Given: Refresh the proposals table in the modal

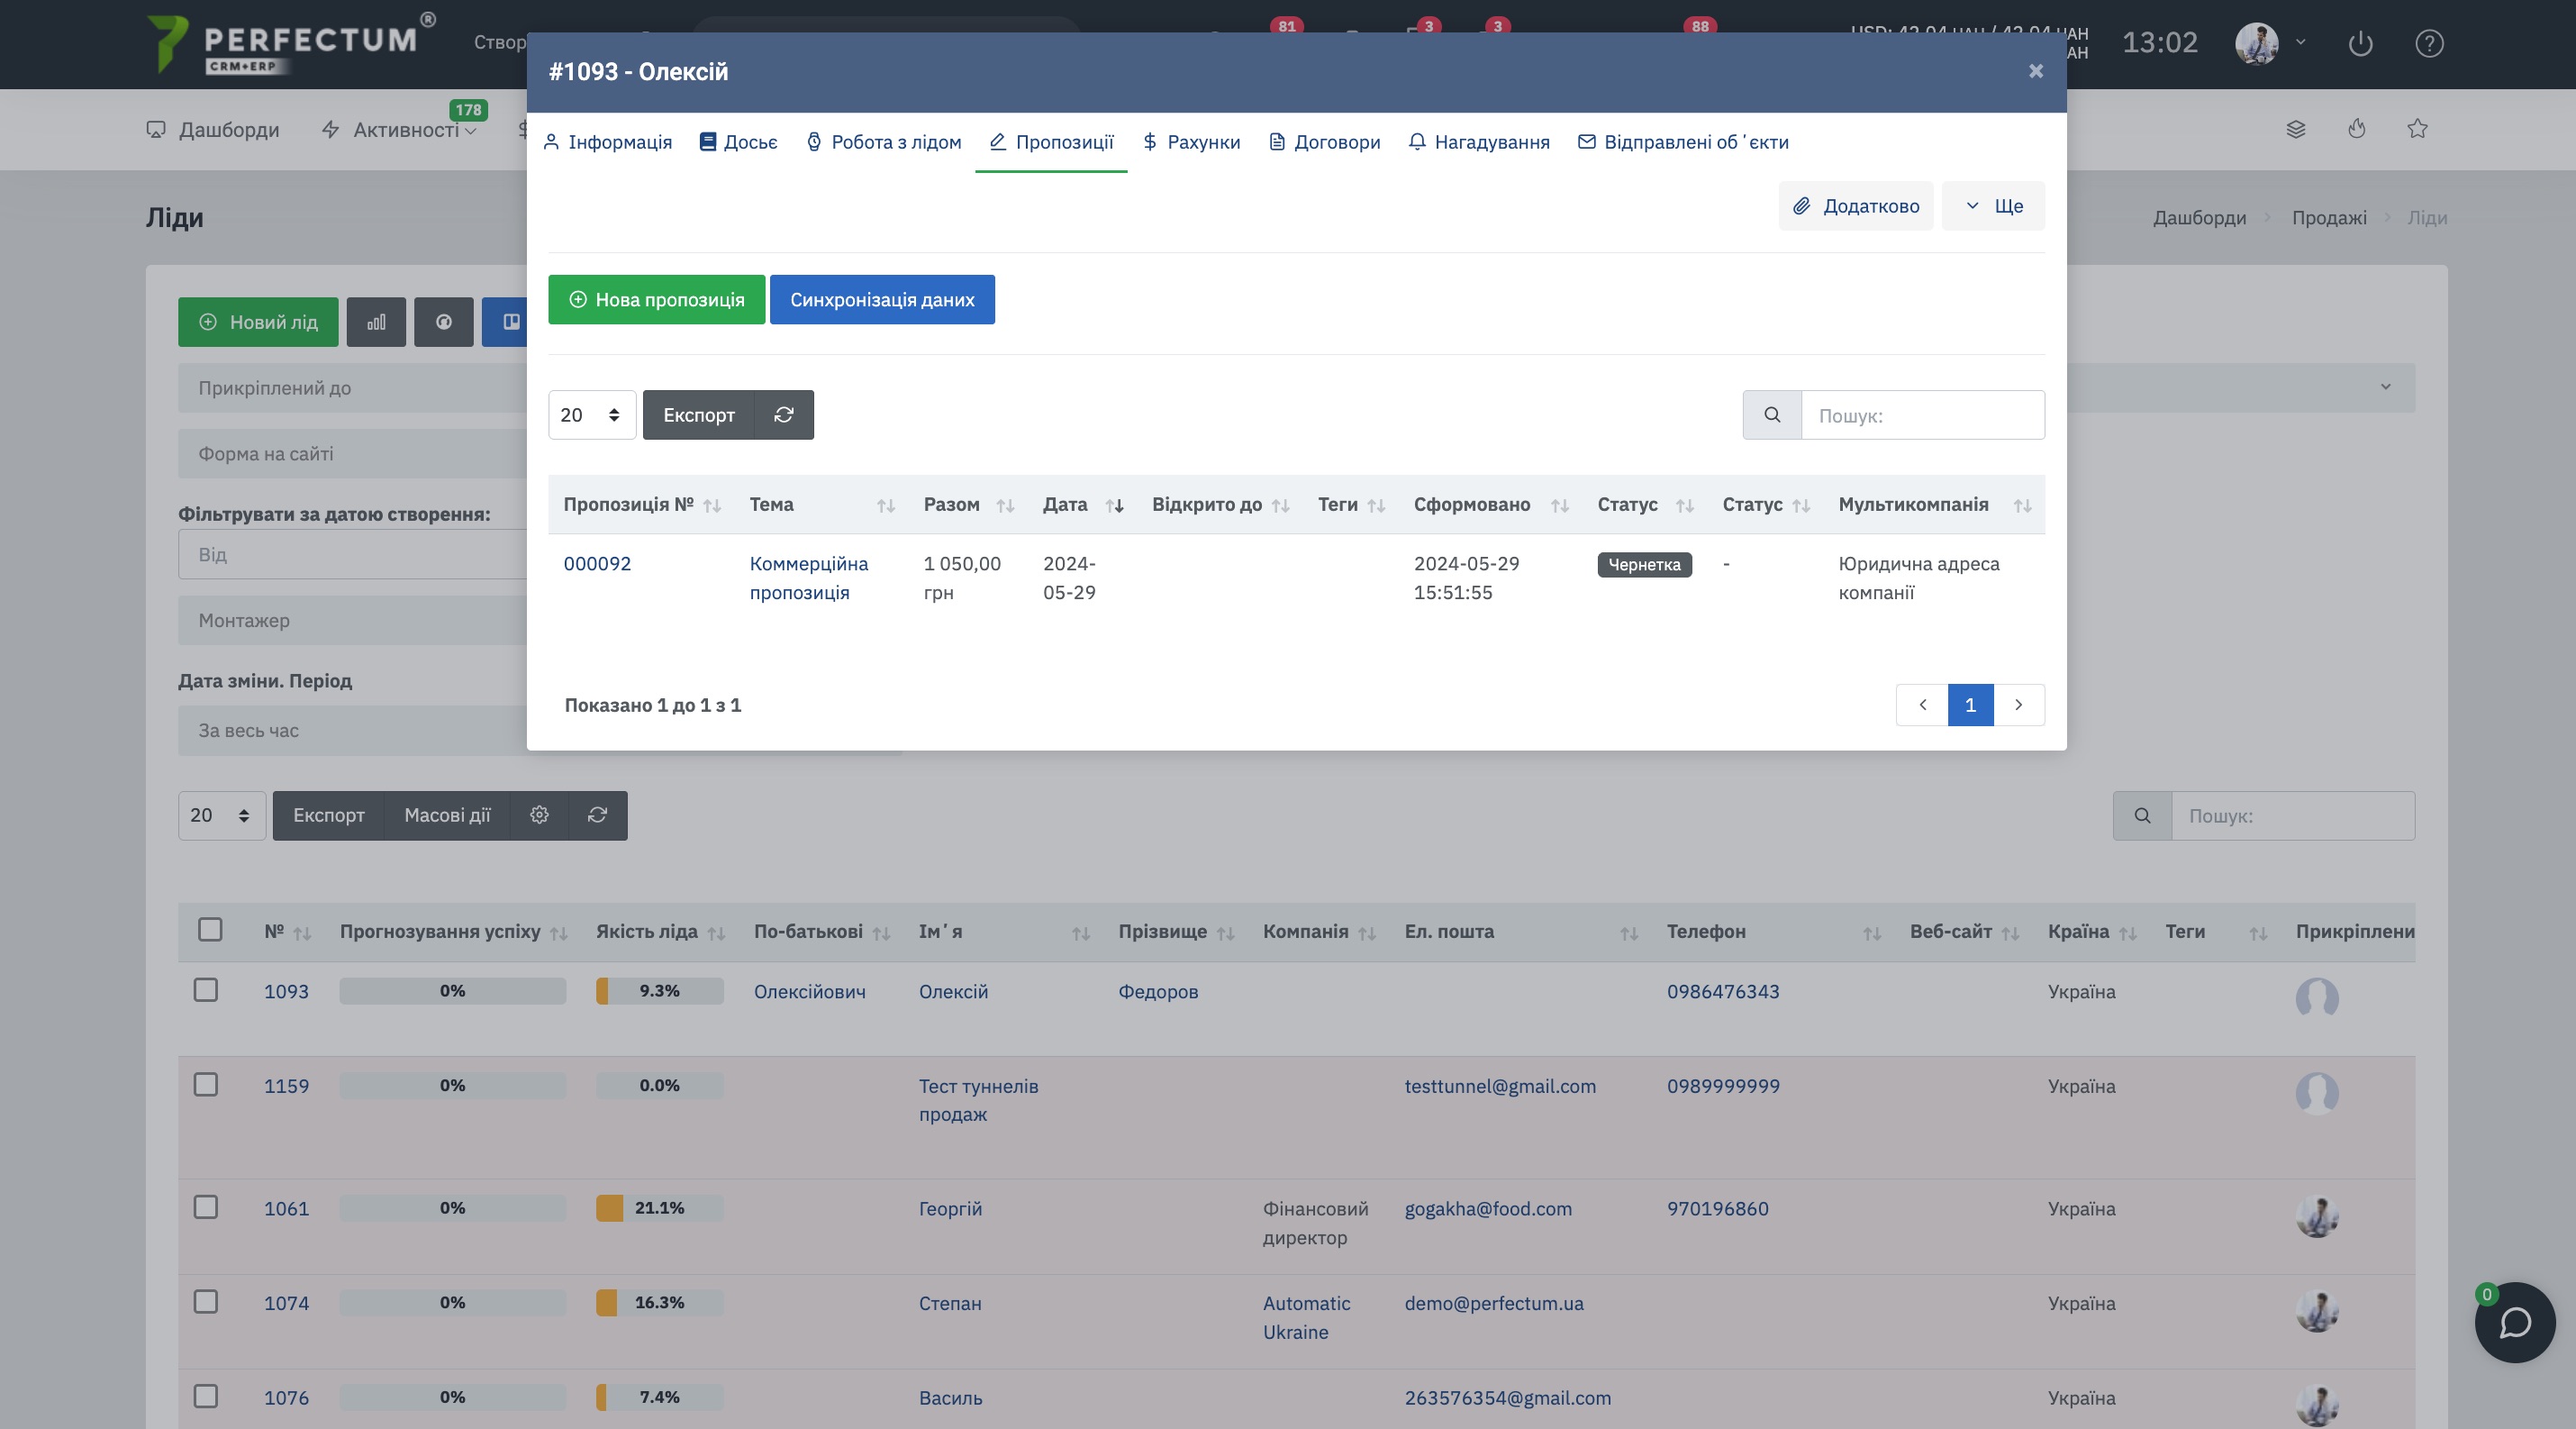Looking at the screenshot, I should click(784, 415).
